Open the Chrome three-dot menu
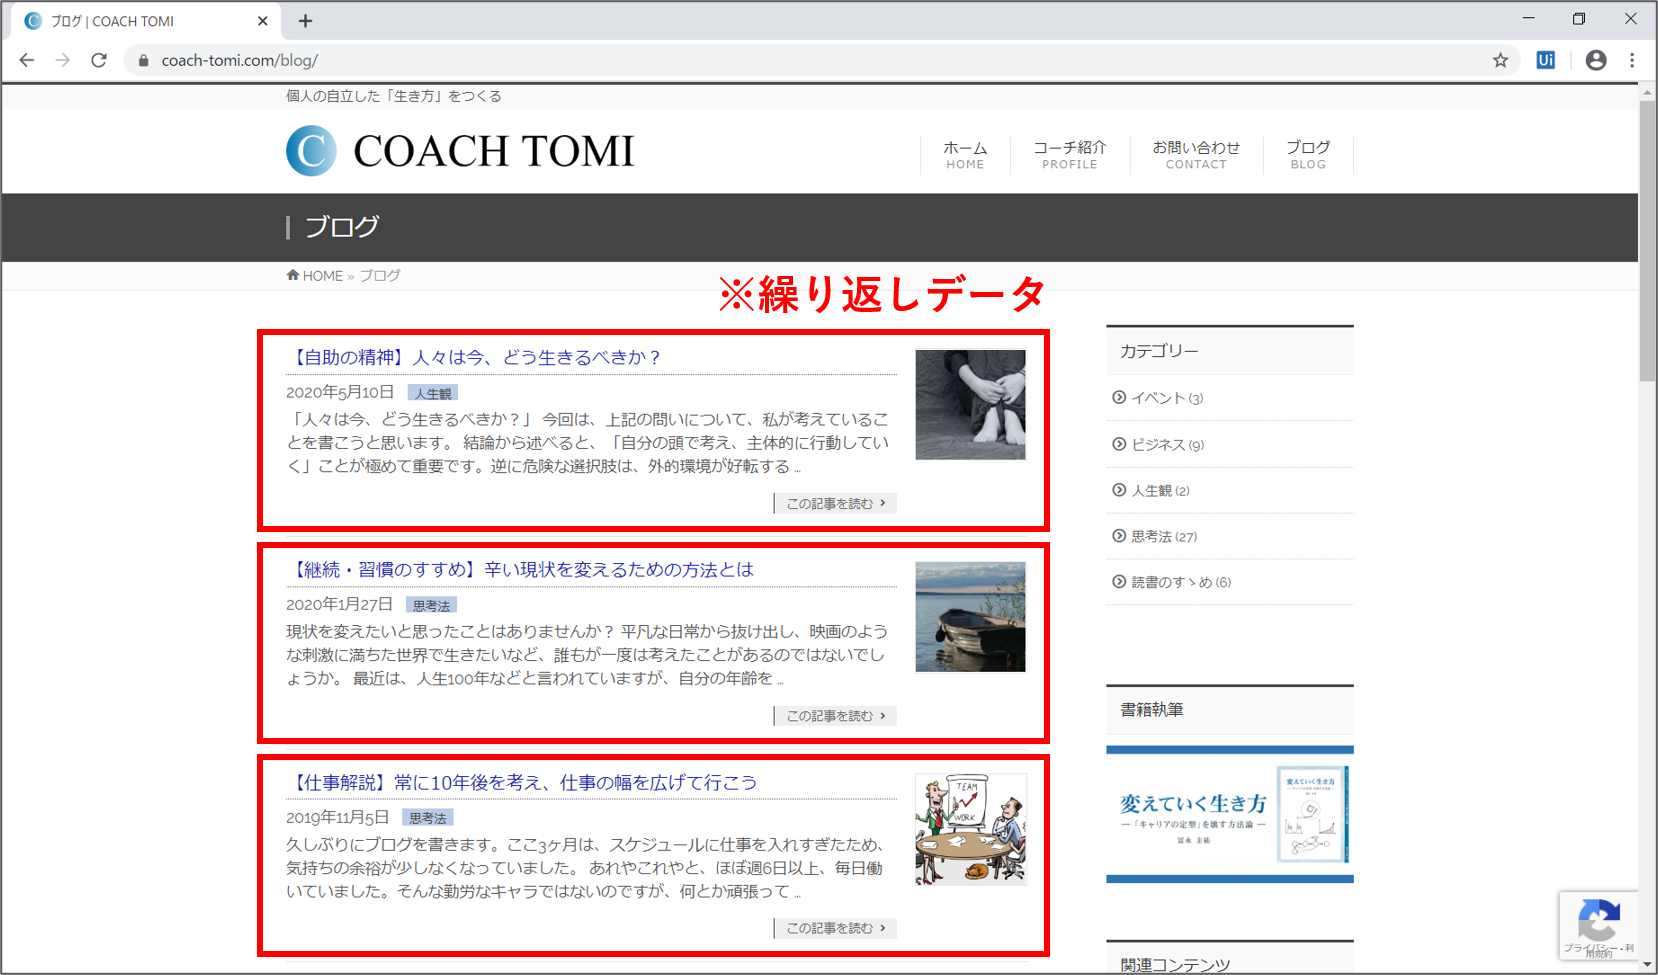 (1632, 60)
